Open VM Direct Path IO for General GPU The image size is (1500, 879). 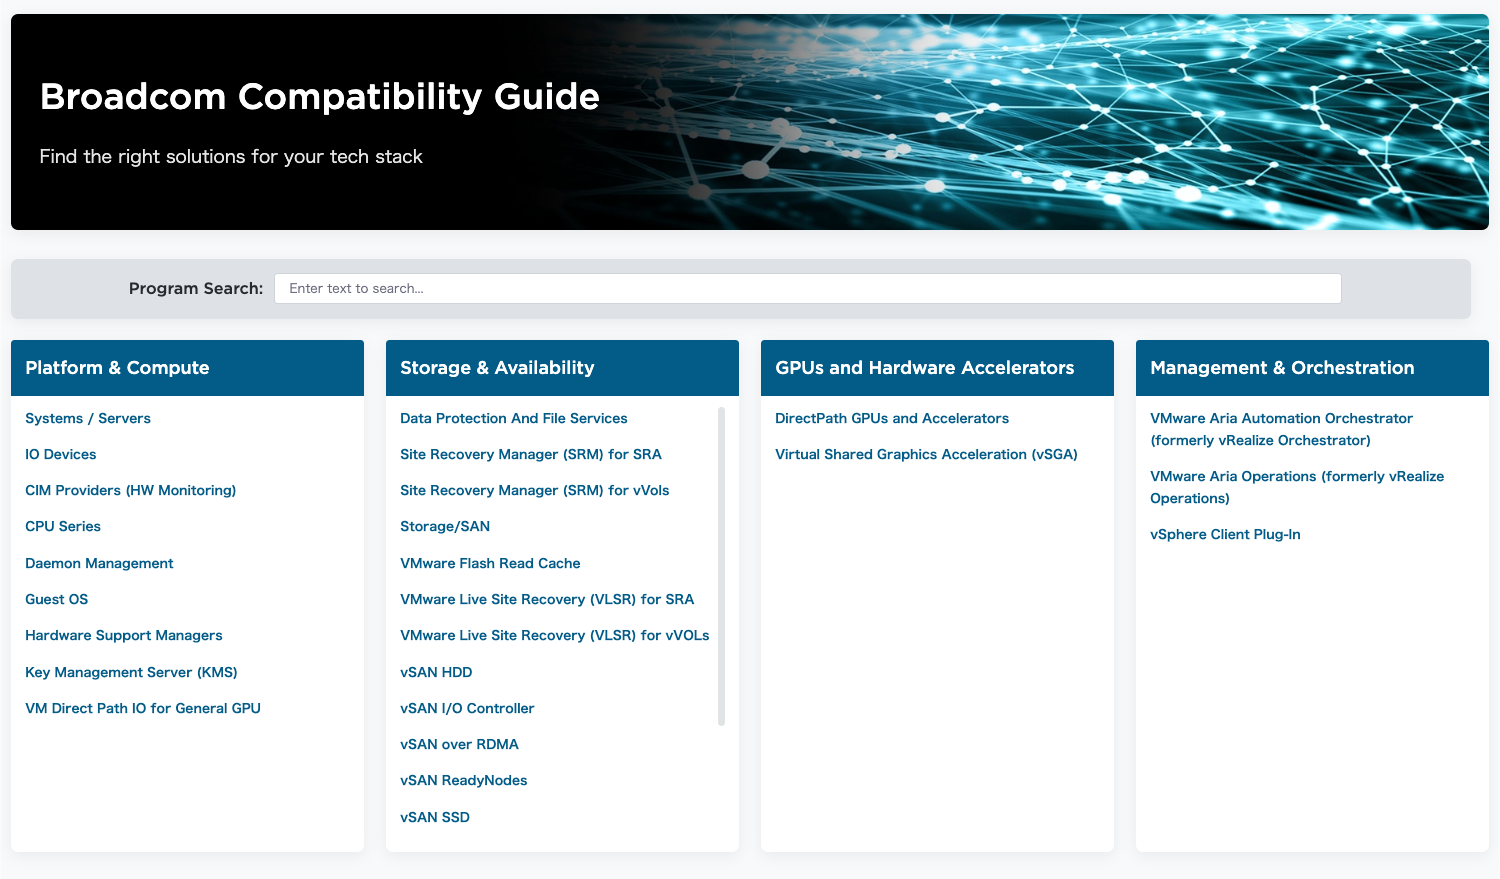pyautogui.click(x=143, y=708)
